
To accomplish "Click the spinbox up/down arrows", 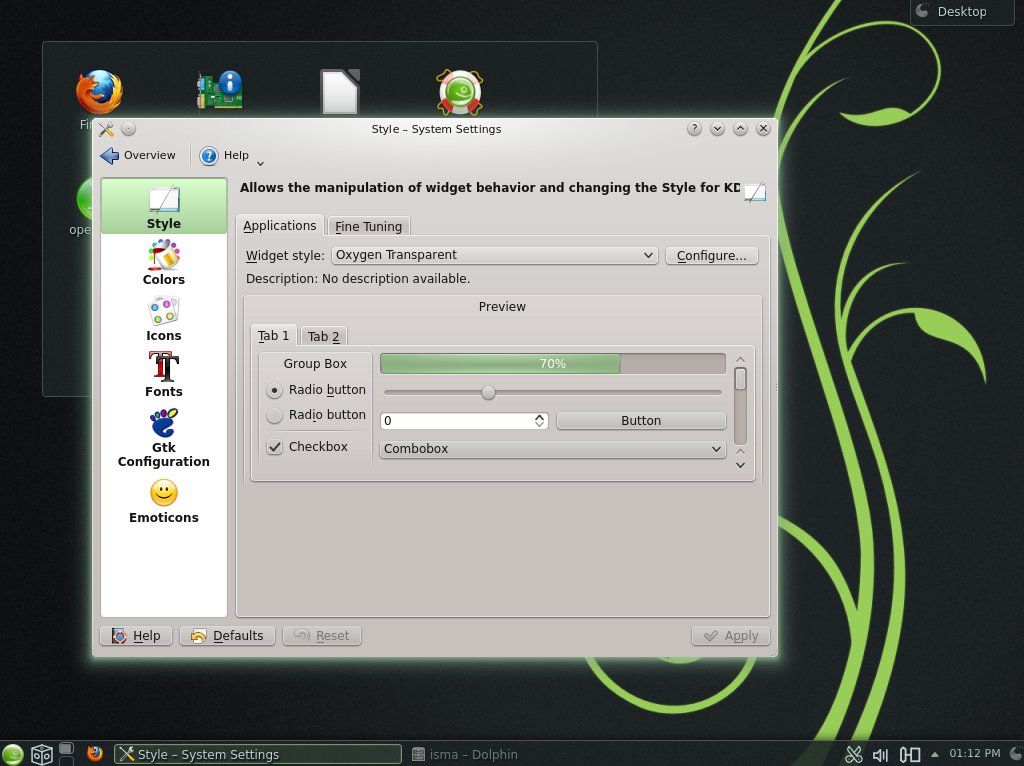I will point(539,421).
